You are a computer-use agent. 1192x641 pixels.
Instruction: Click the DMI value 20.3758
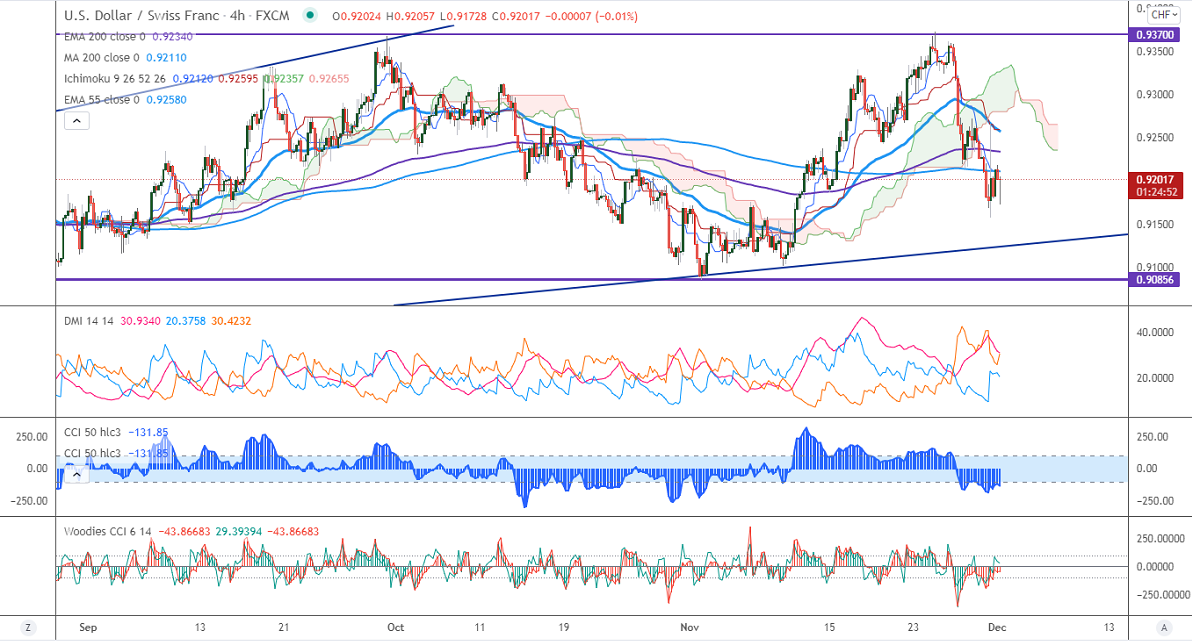tap(185, 321)
